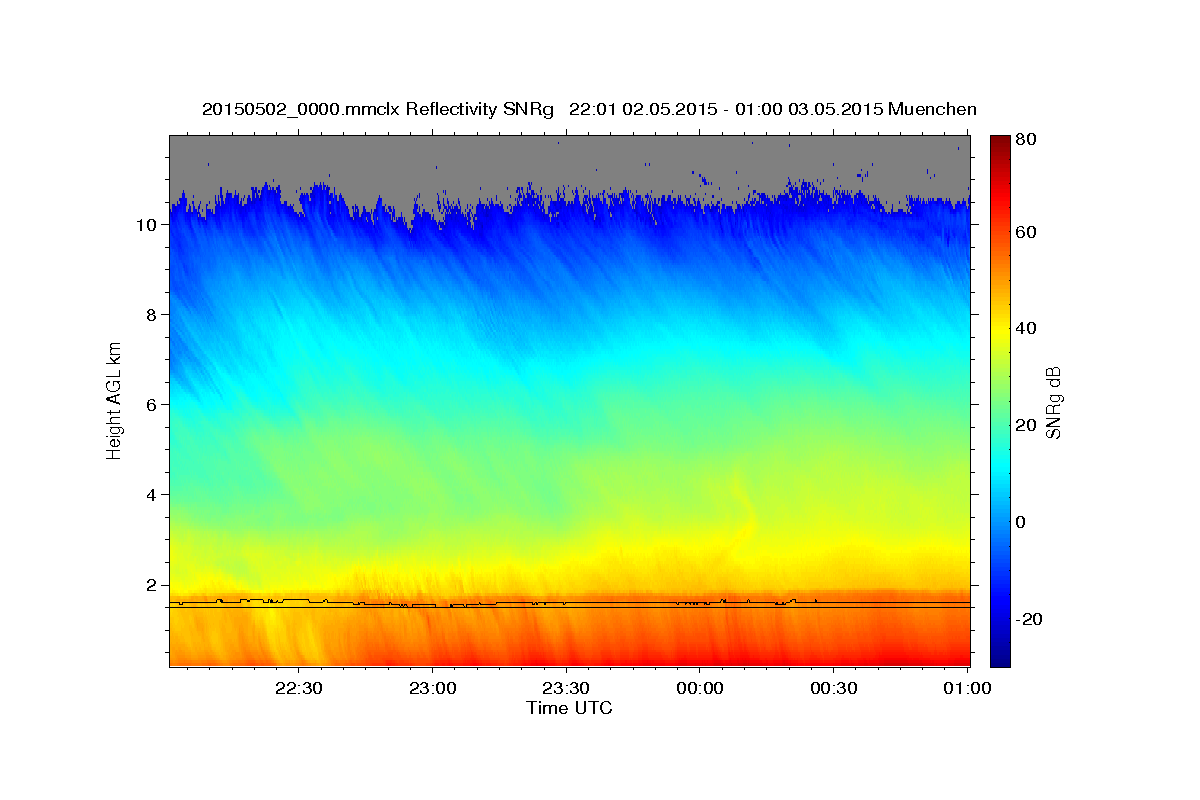1200x800 pixels.
Task: Click the colorbar value -20
Action: pyautogui.click(x=1027, y=619)
